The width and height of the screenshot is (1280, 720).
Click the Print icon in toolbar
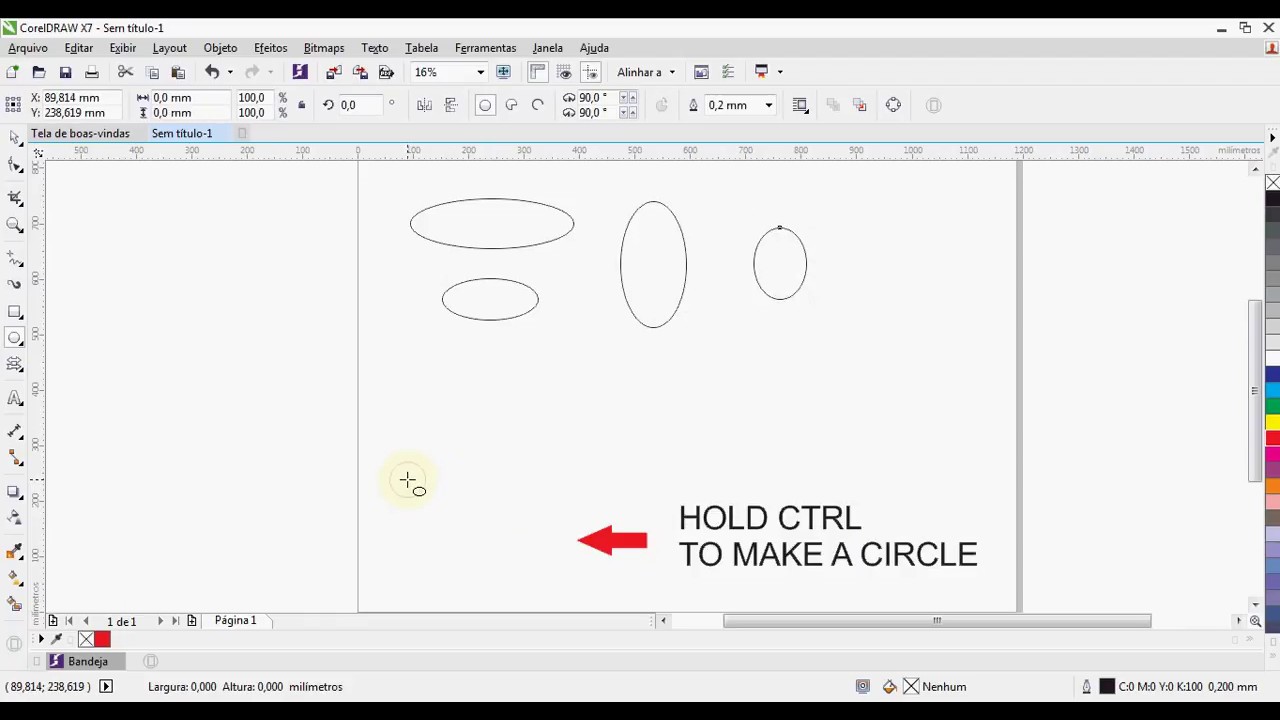point(91,72)
